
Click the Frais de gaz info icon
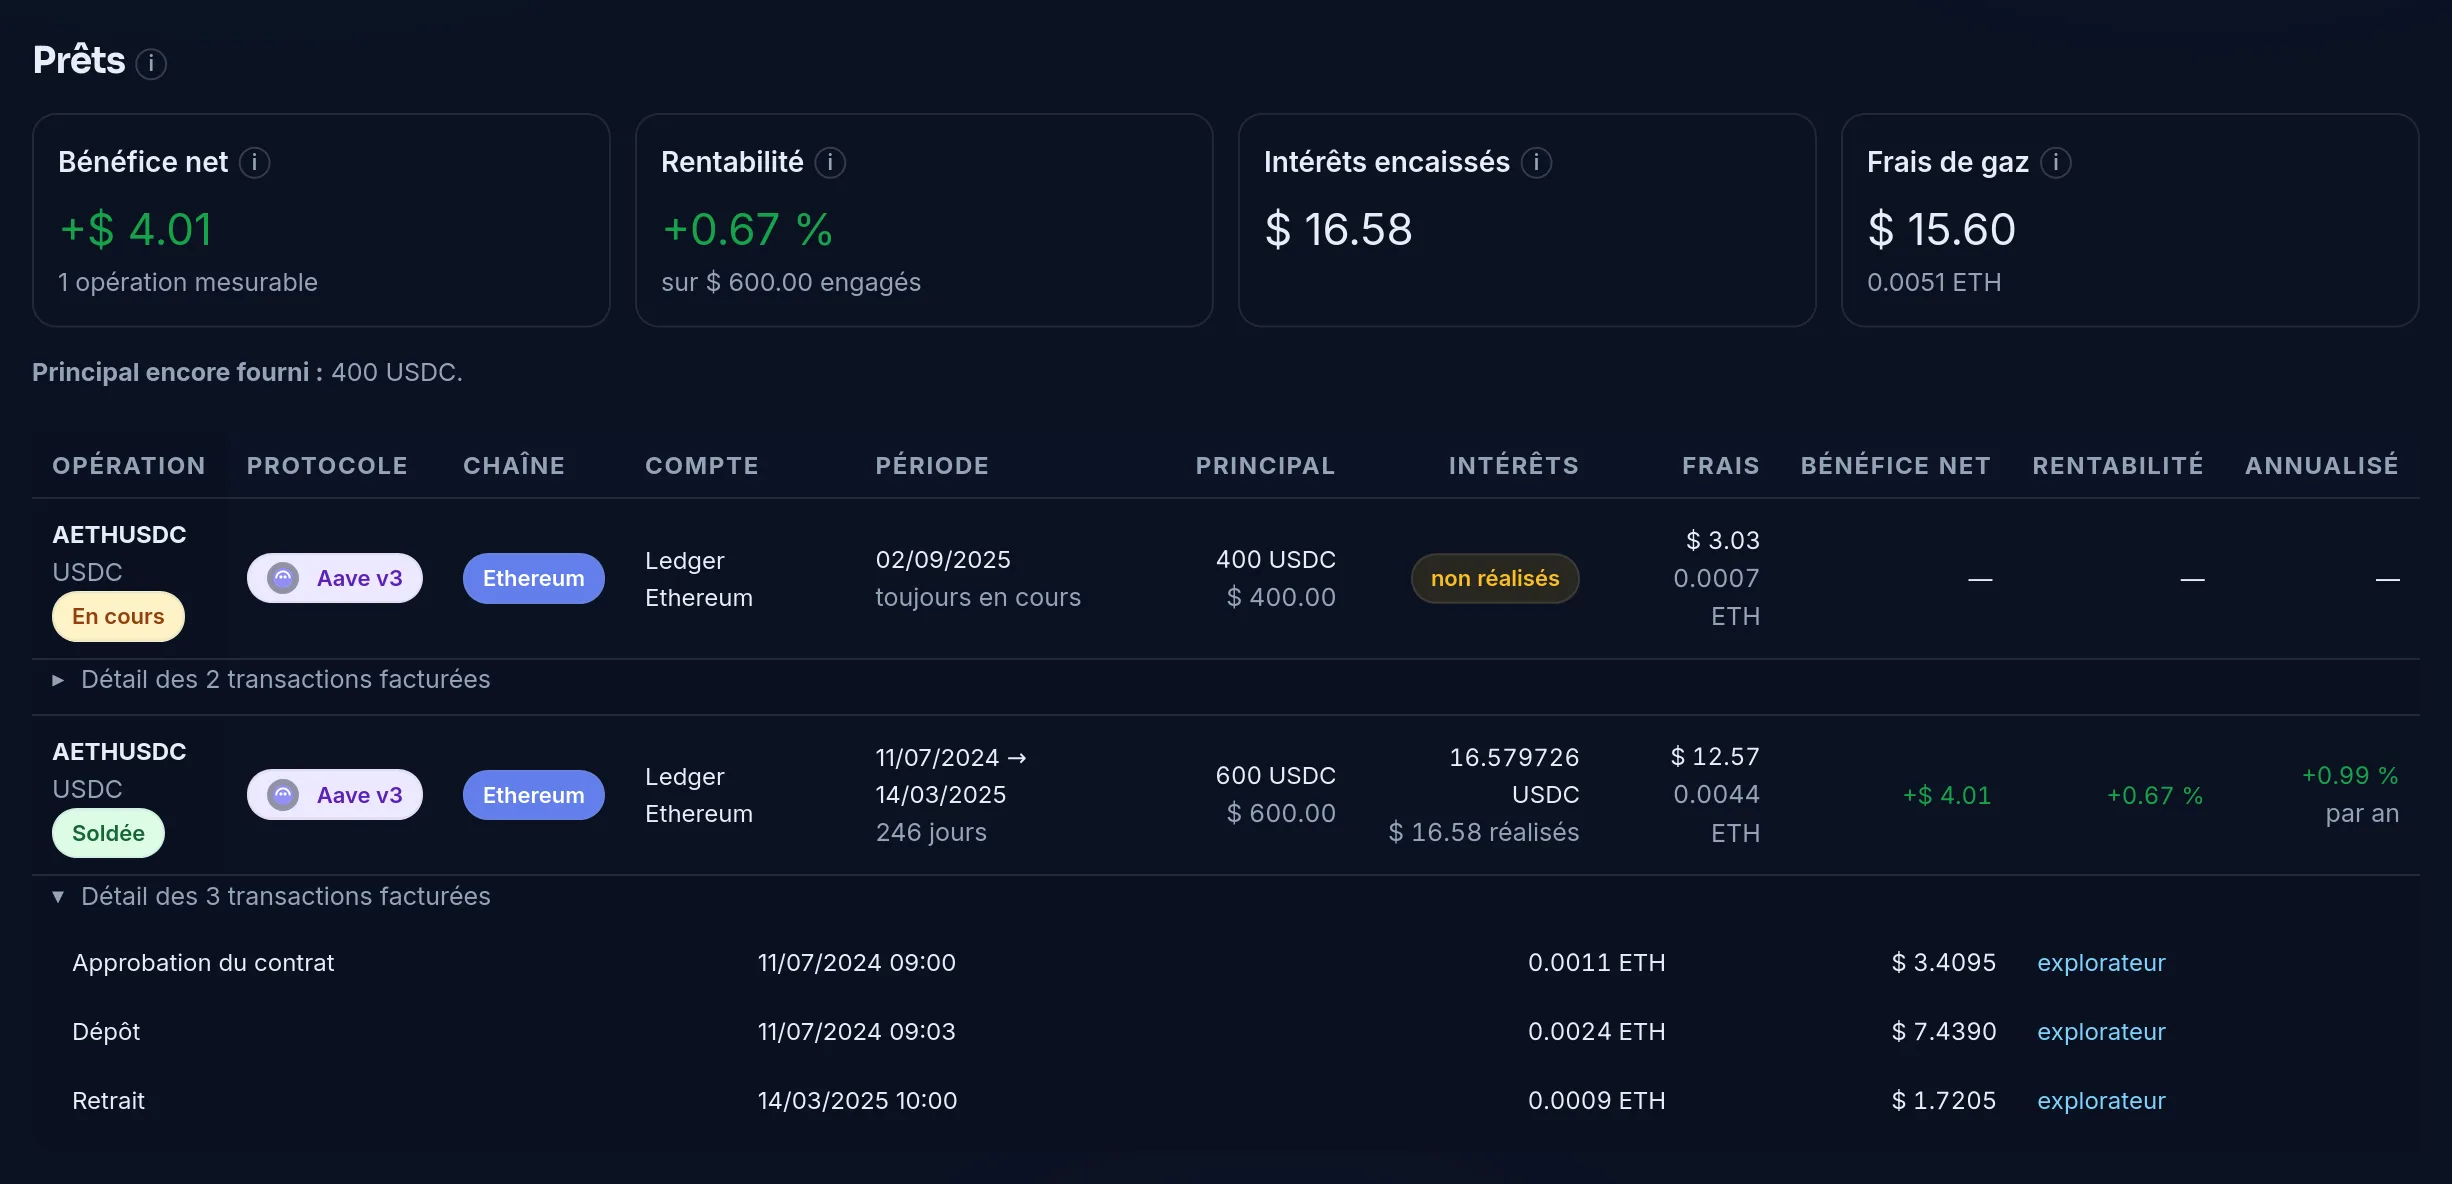pos(2056,162)
